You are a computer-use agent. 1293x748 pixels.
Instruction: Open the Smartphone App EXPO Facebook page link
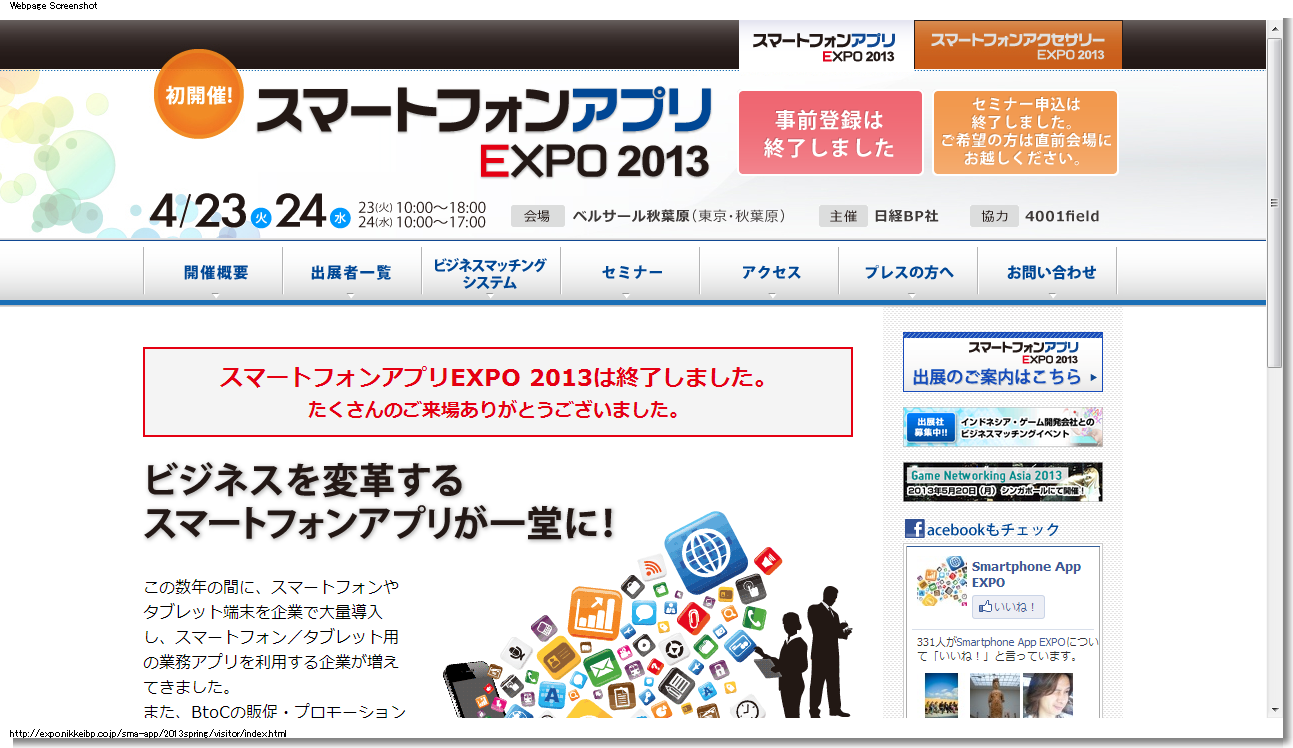pyautogui.click(x=1026, y=574)
